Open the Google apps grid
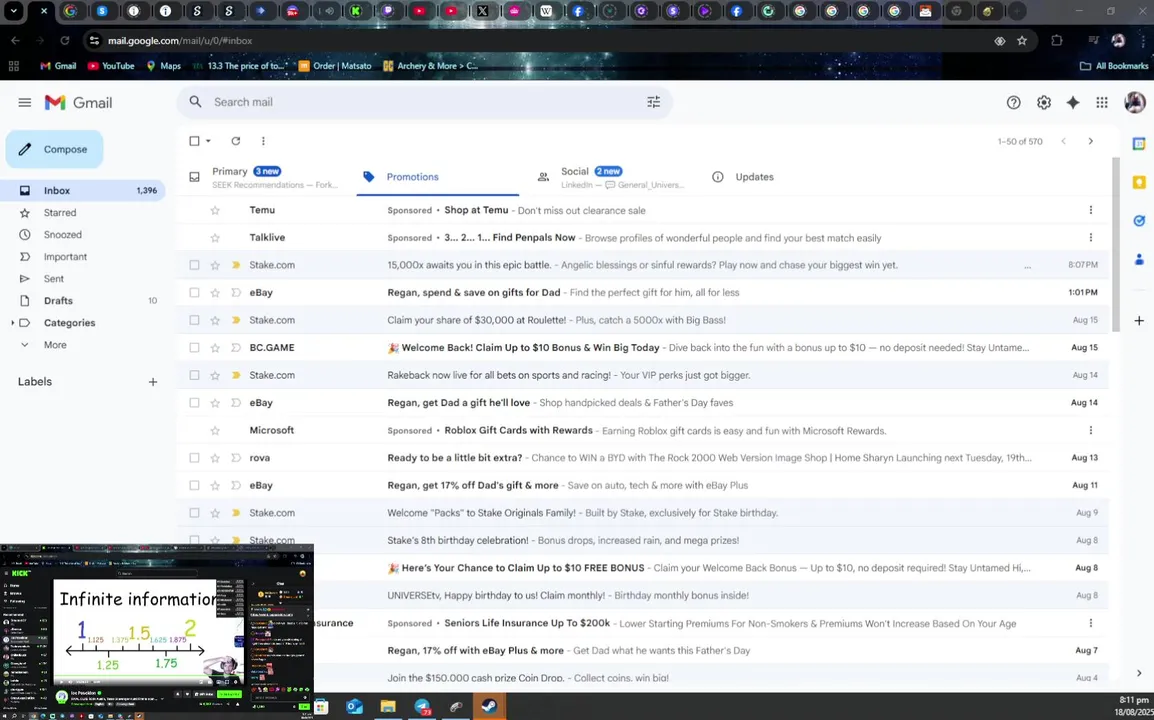The width and height of the screenshot is (1154, 720). point(1102,103)
